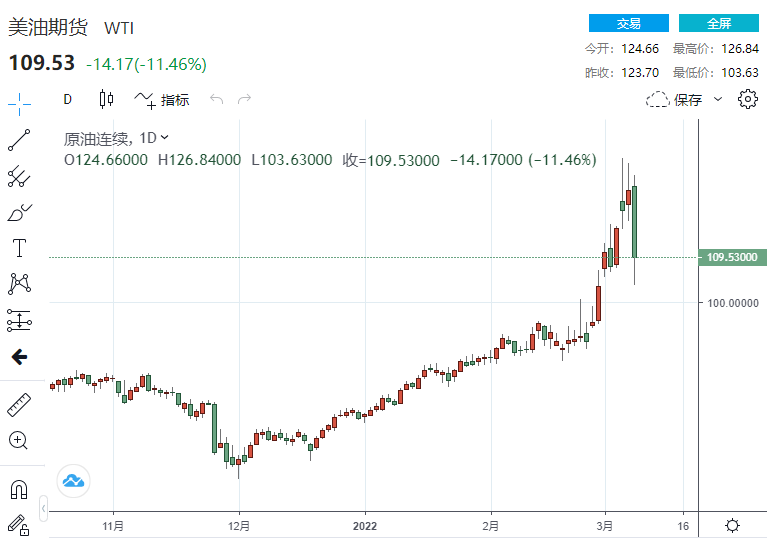The height and width of the screenshot is (538, 770).
Task: Toggle magnet mode on
Action: [19, 489]
